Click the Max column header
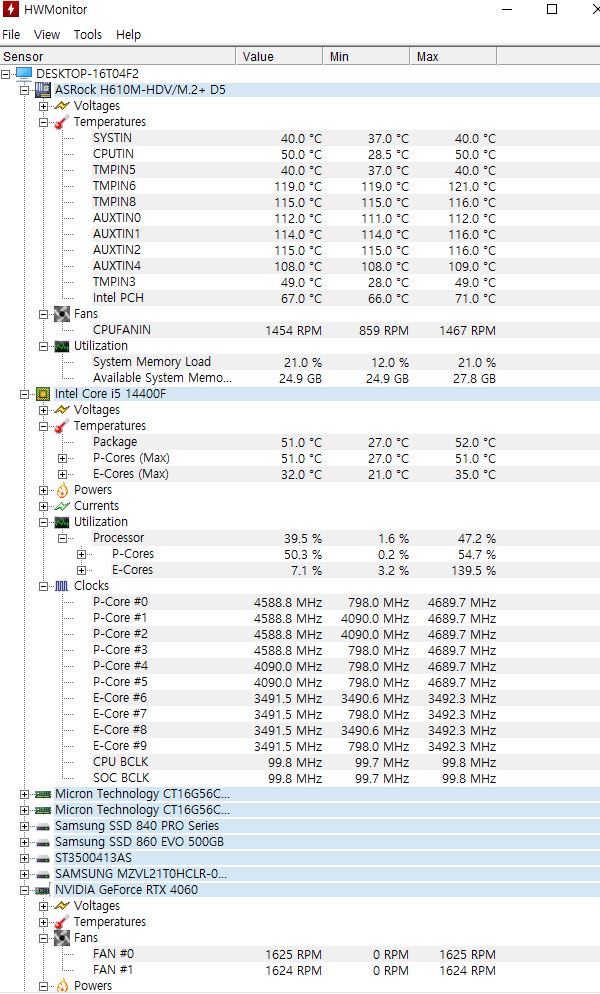Screen dimensions: 600x994 453,56
